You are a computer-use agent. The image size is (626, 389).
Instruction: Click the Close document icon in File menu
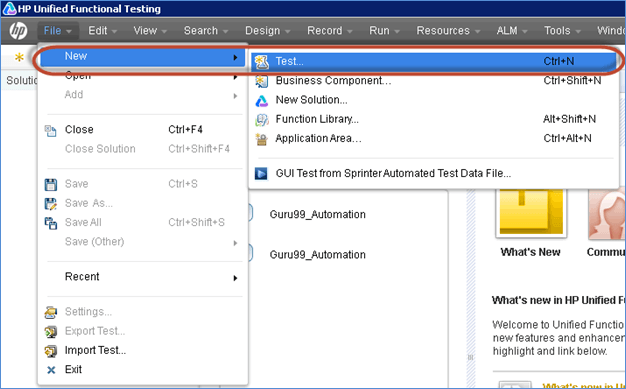tap(51, 130)
